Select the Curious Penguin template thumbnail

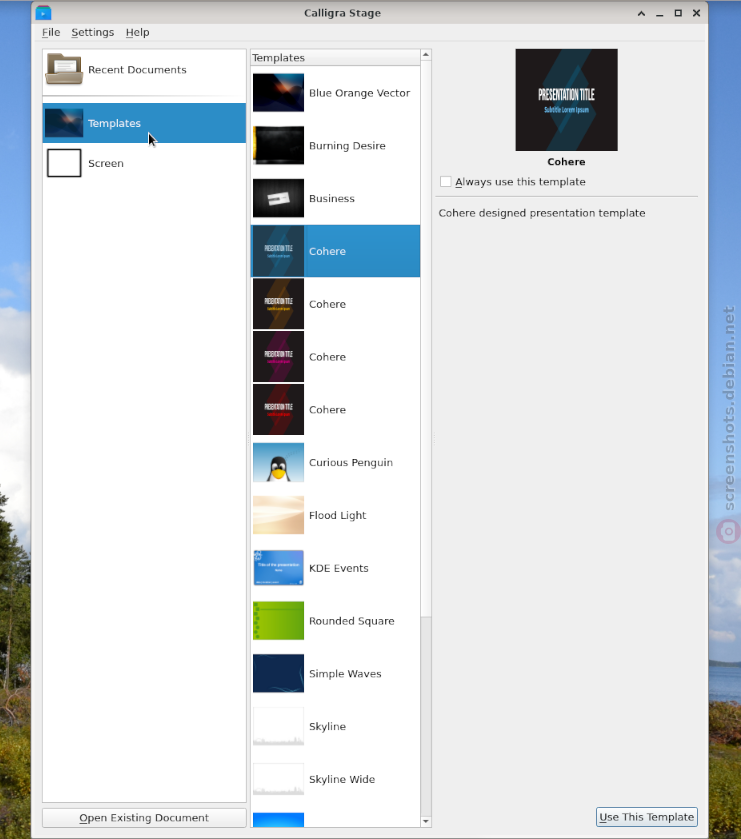coord(278,462)
